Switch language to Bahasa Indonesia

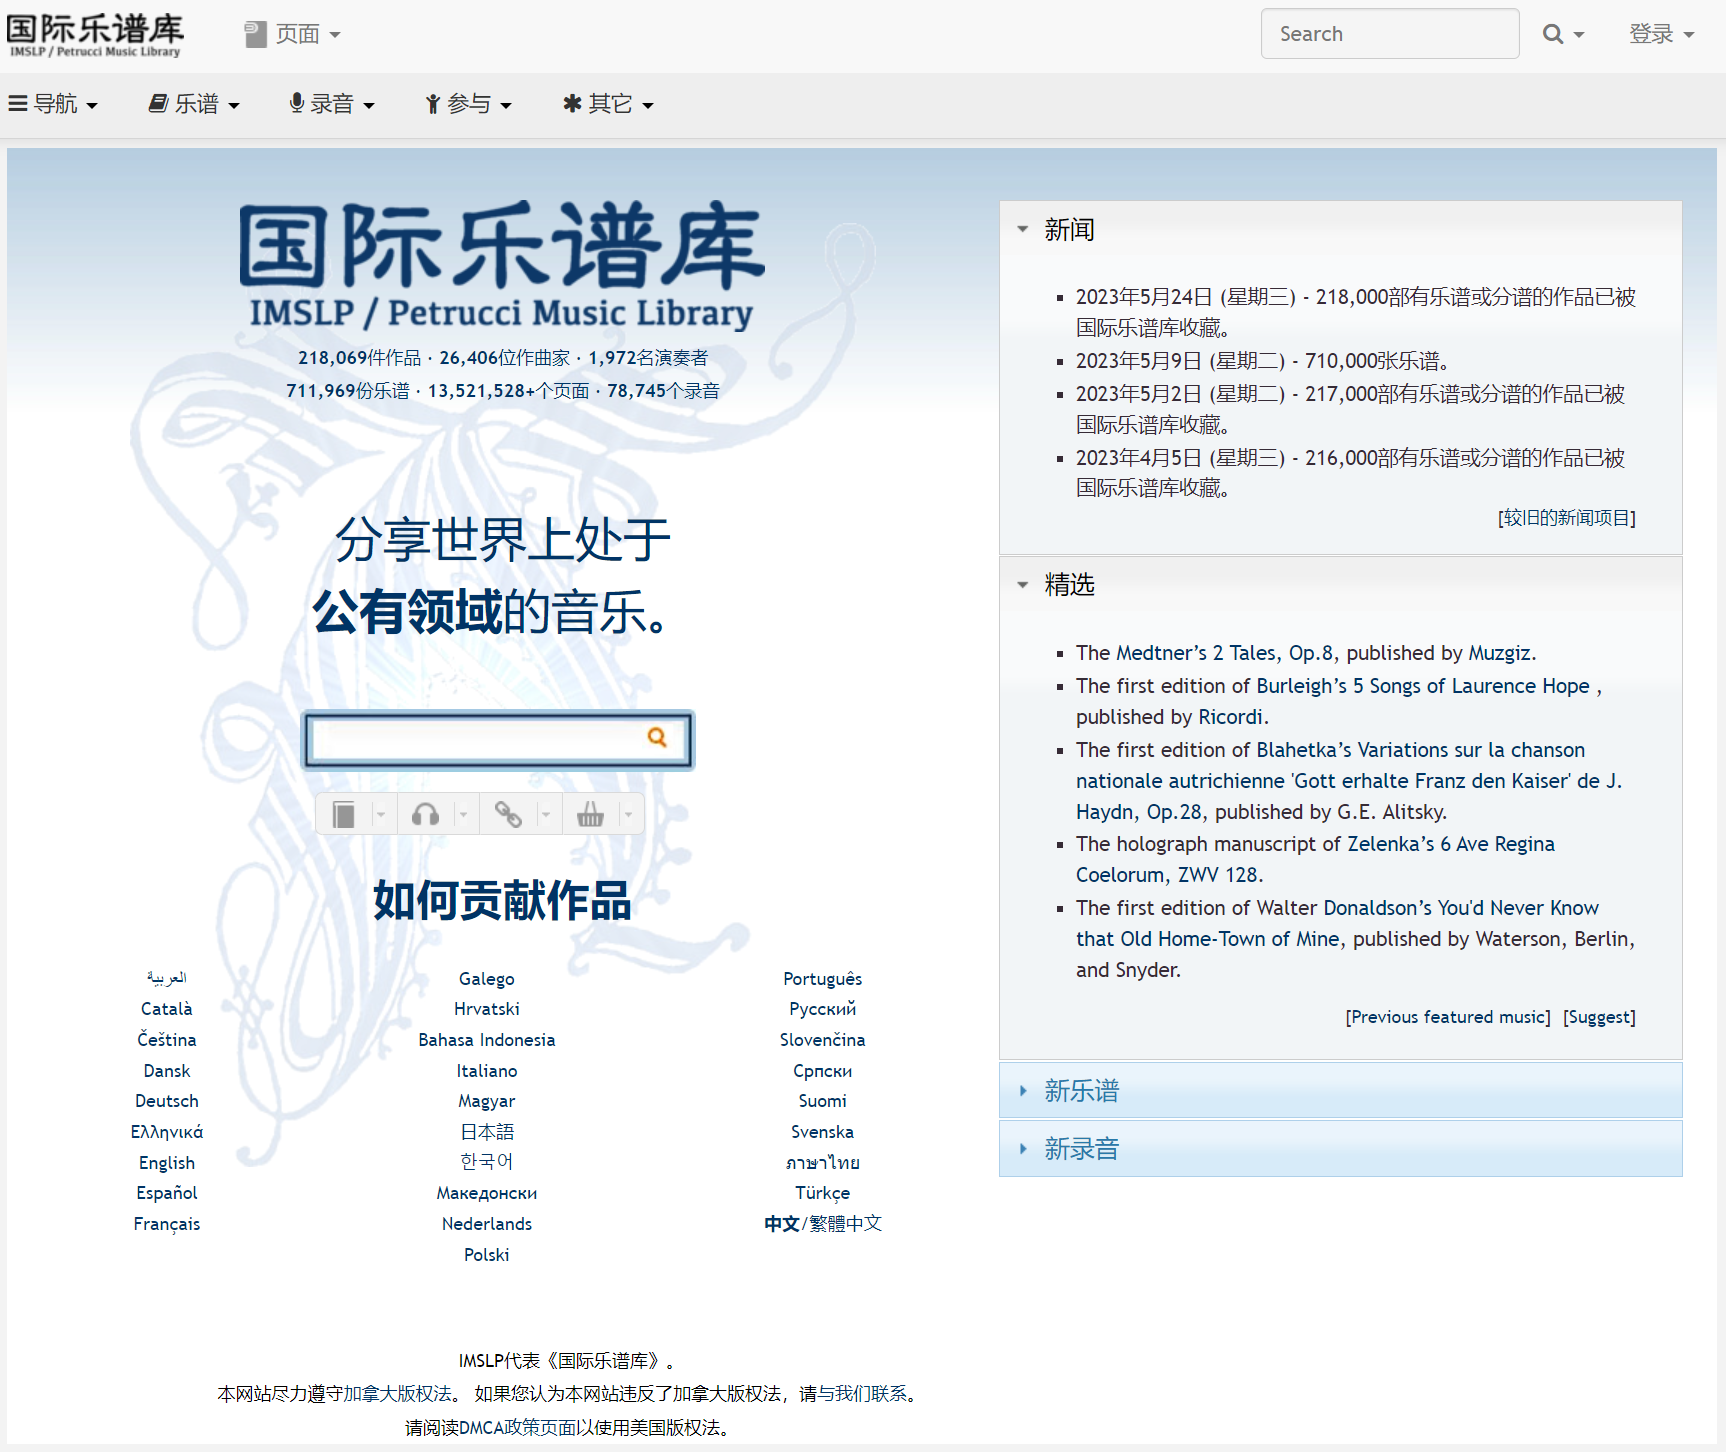click(x=487, y=1040)
